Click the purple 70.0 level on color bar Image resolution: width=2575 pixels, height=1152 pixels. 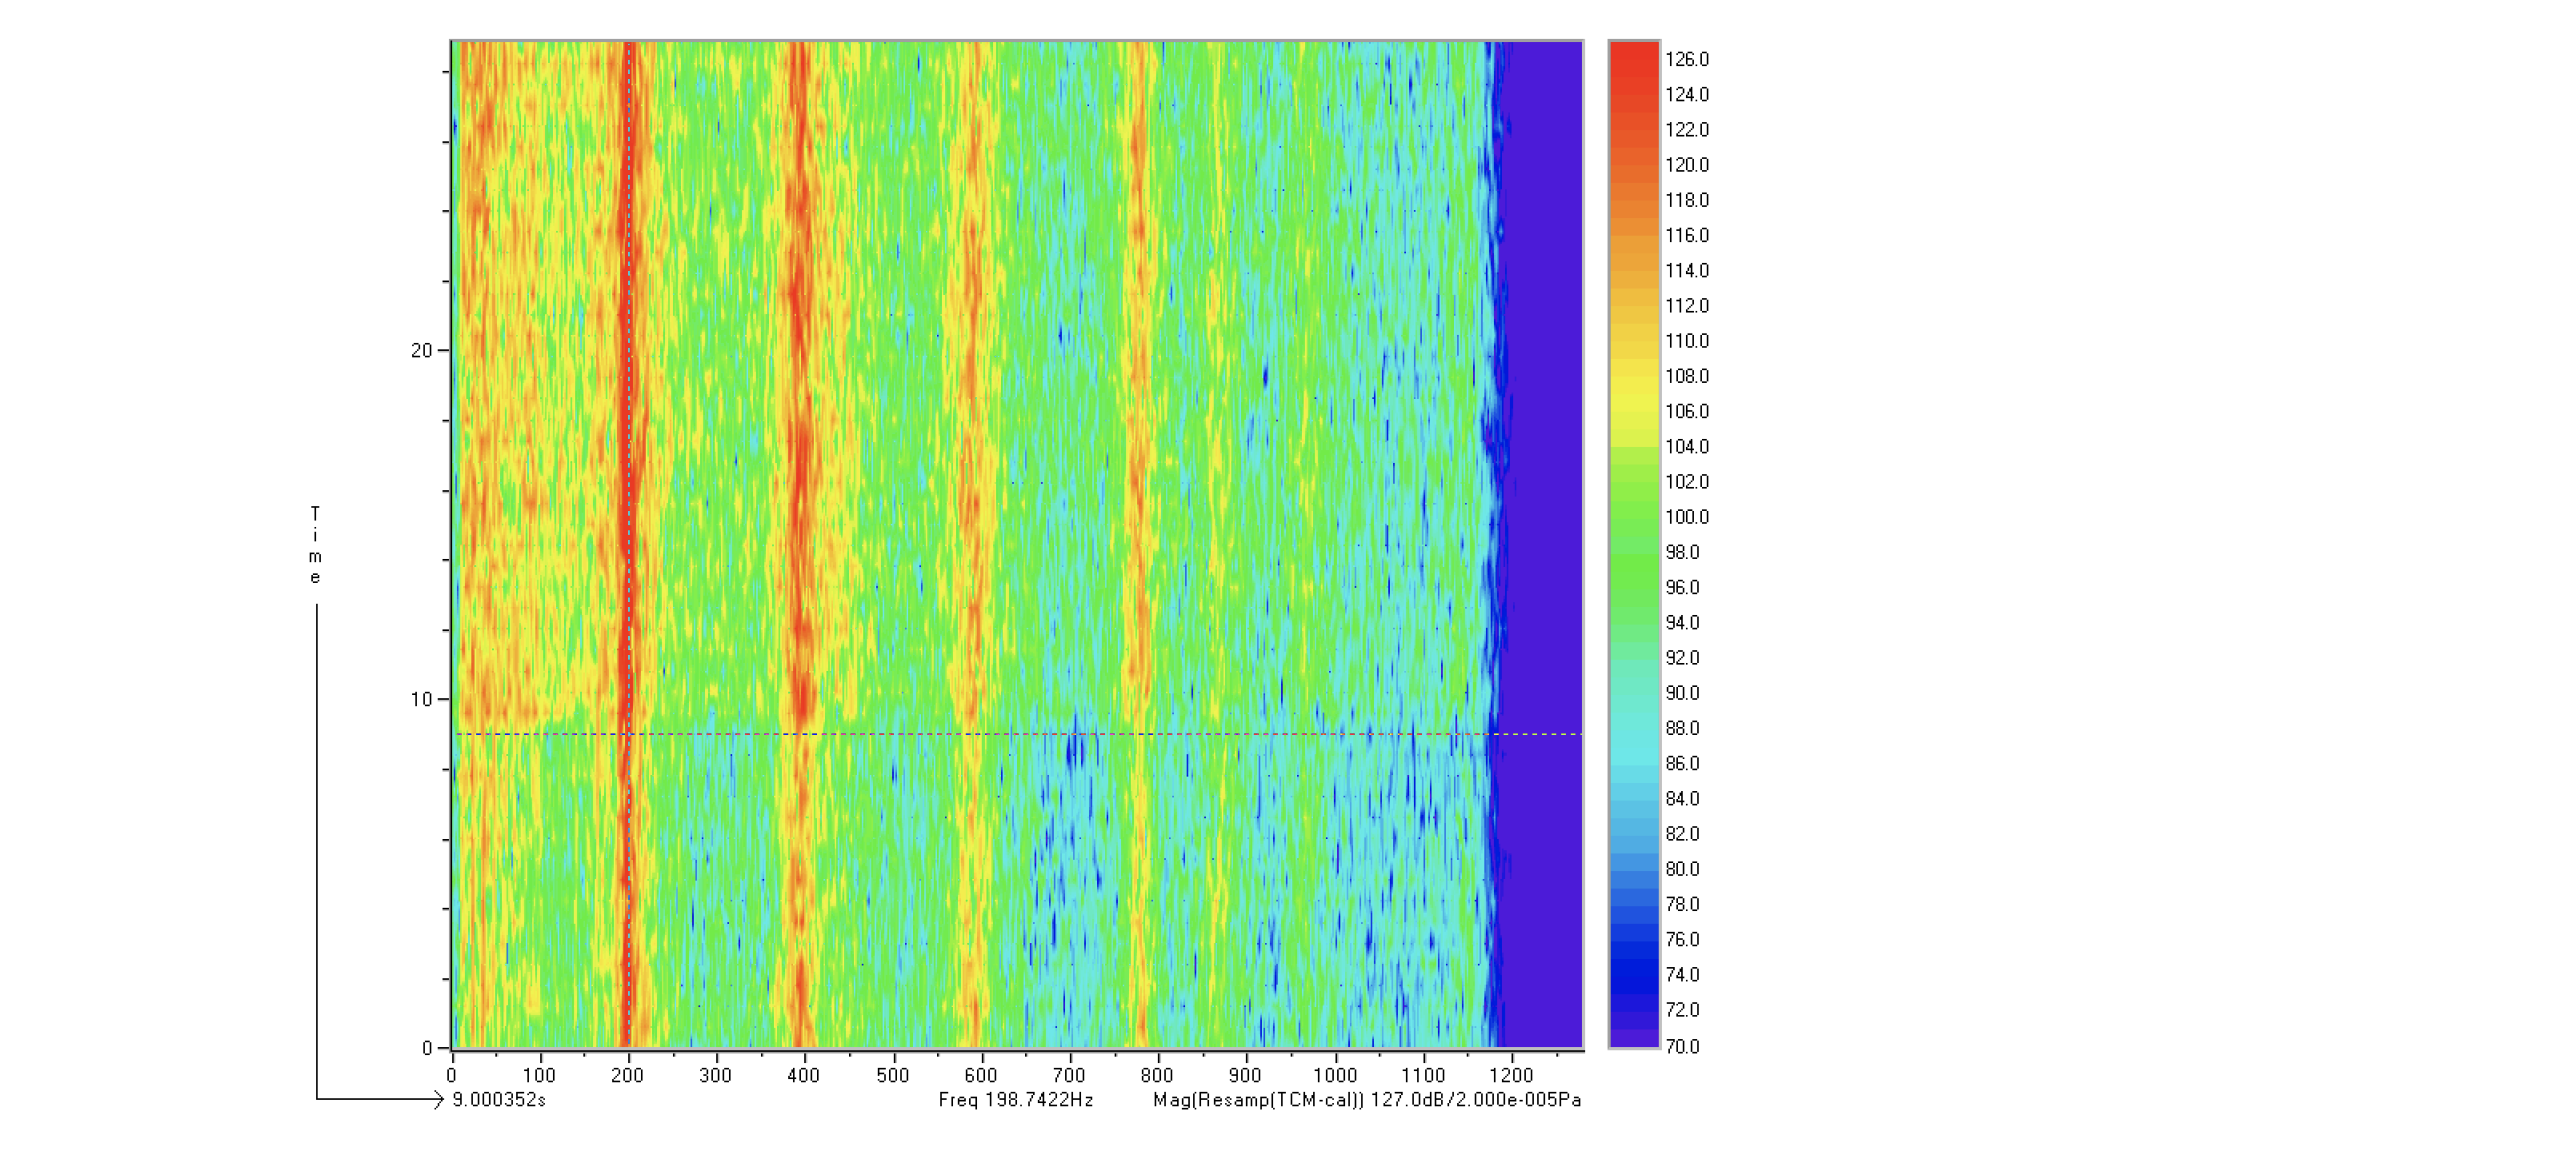pyautogui.click(x=1633, y=1043)
